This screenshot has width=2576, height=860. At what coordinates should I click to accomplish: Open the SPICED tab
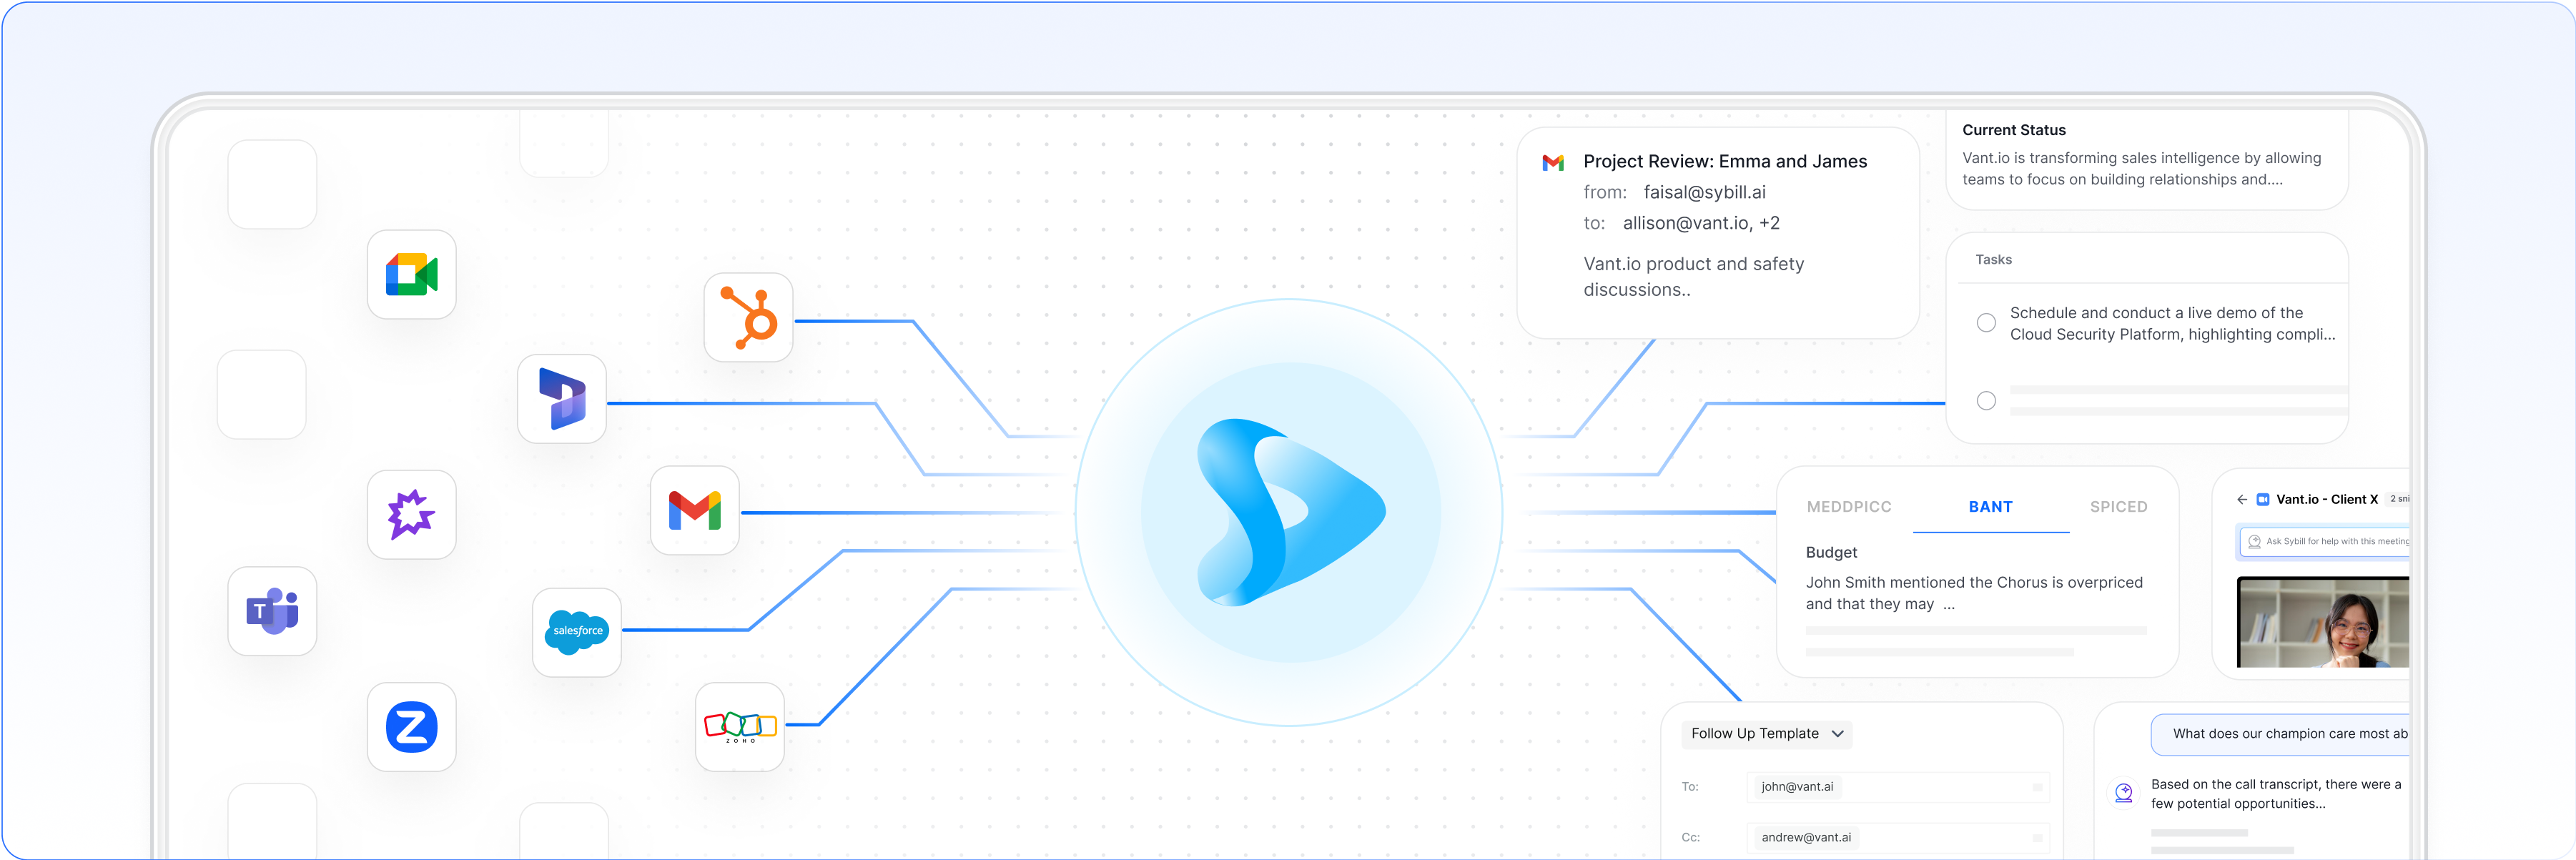[2118, 507]
